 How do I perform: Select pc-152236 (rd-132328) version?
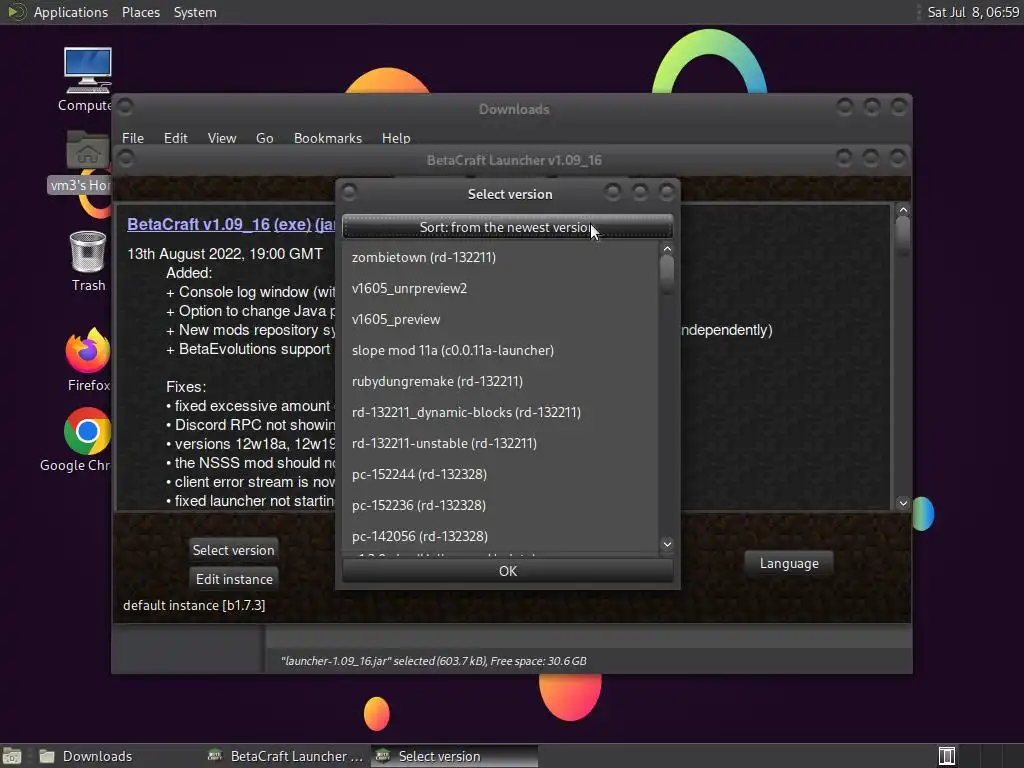[501, 505]
